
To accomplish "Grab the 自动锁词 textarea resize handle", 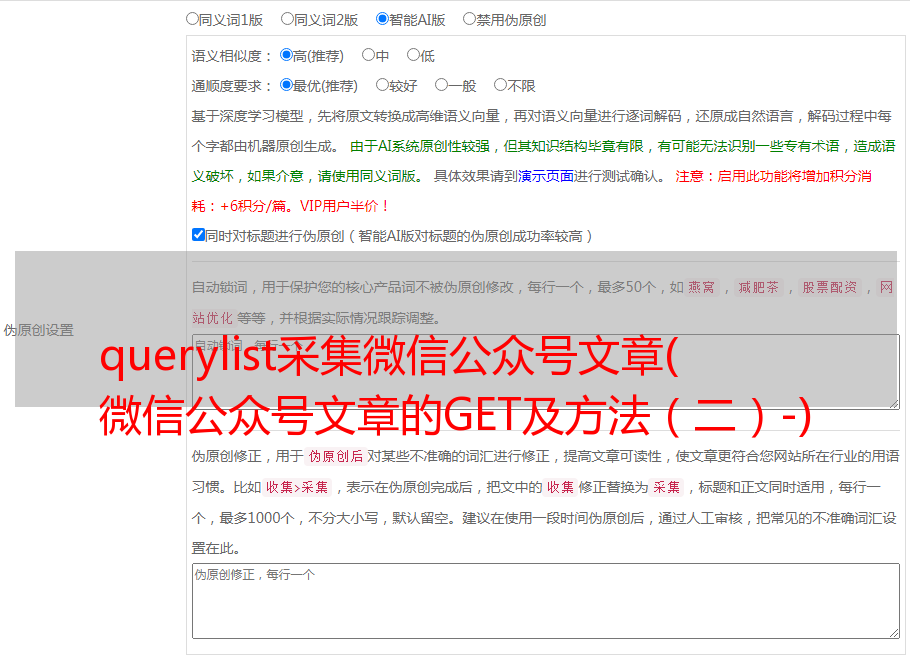I will (894, 404).
